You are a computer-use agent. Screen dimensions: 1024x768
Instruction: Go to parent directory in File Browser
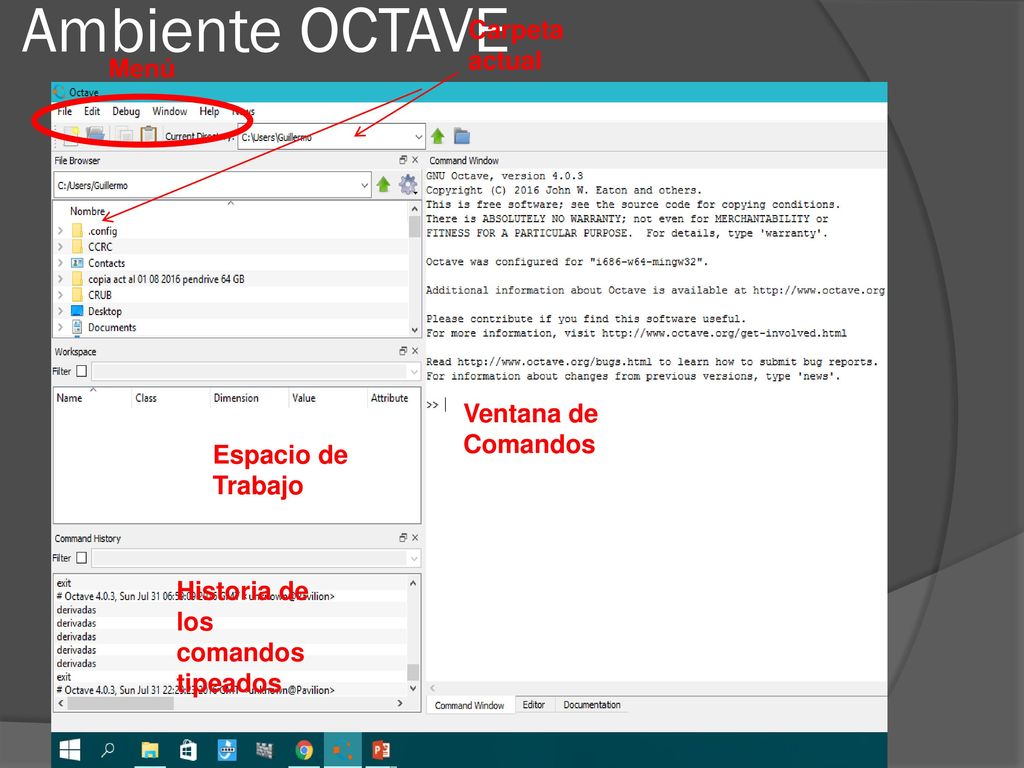pos(383,185)
